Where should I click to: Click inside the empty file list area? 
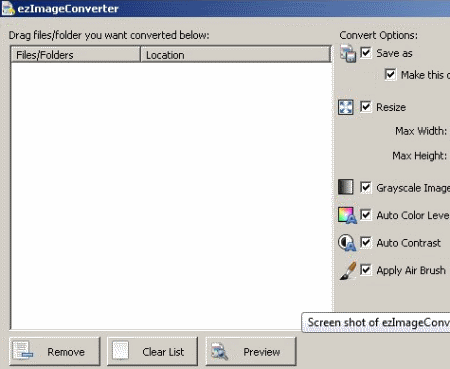pyautogui.click(x=171, y=196)
